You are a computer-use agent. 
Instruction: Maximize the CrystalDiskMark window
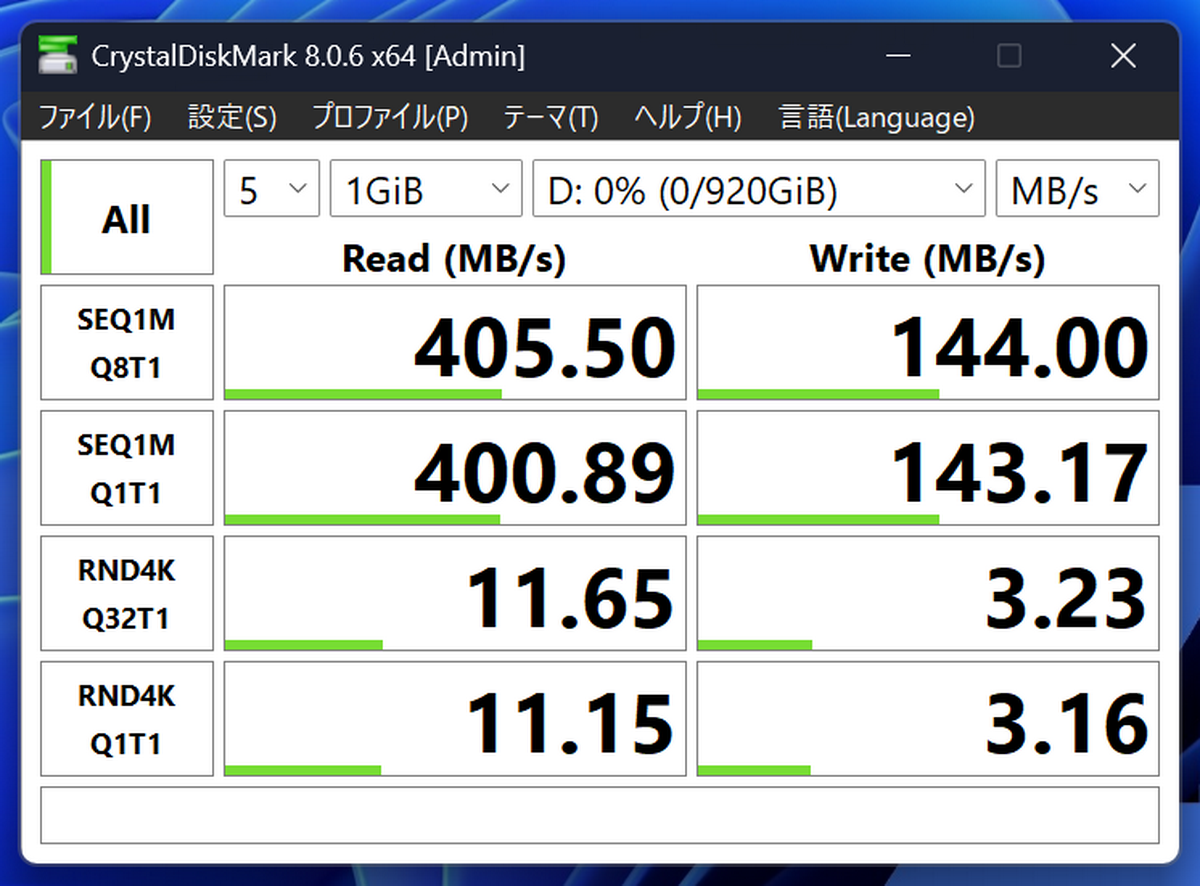coord(1010,56)
